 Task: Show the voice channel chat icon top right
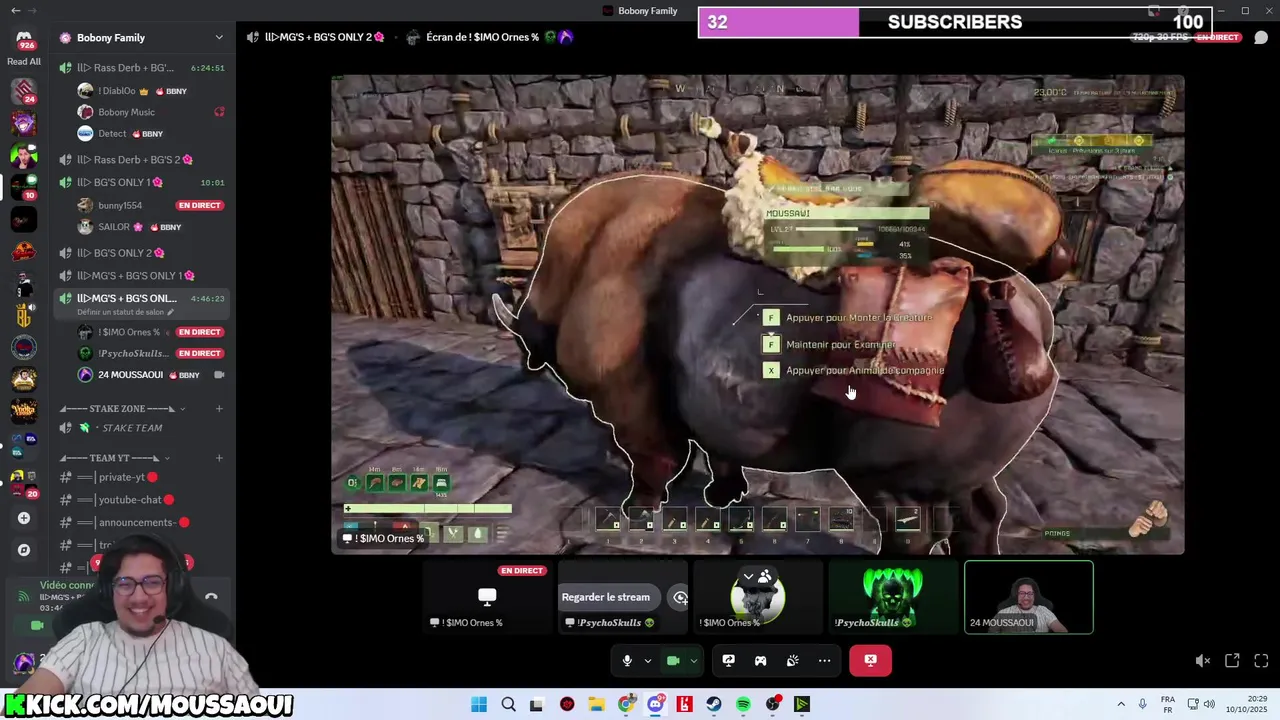point(1261,38)
